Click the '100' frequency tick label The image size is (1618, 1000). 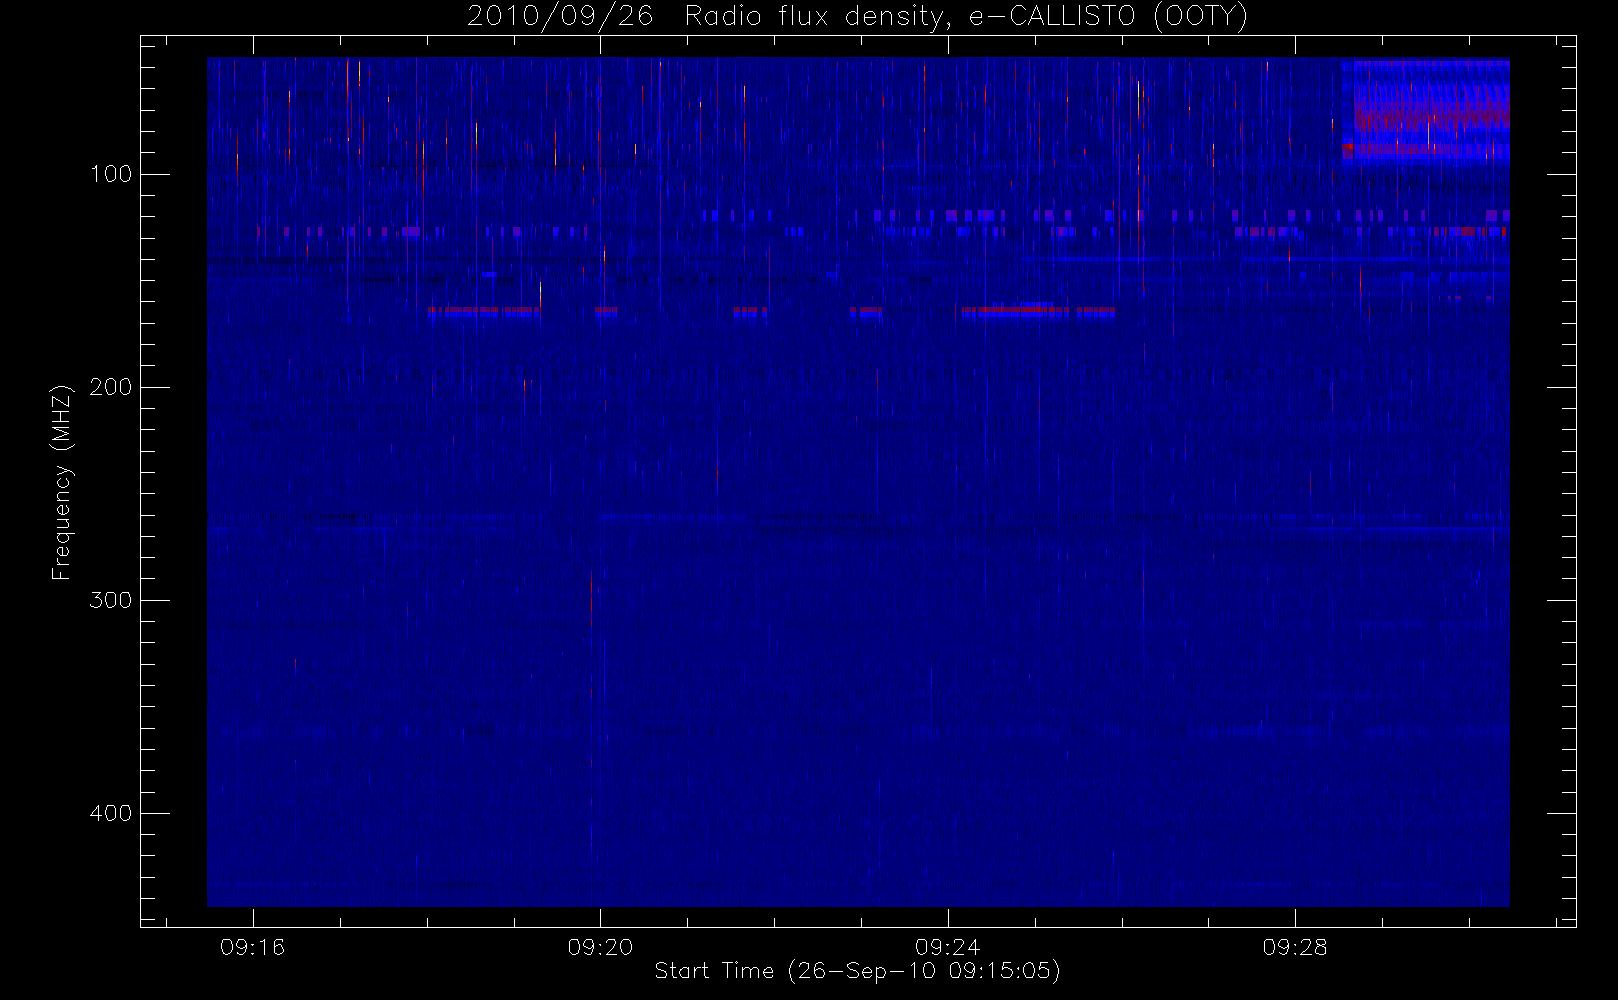[x=110, y=174]
